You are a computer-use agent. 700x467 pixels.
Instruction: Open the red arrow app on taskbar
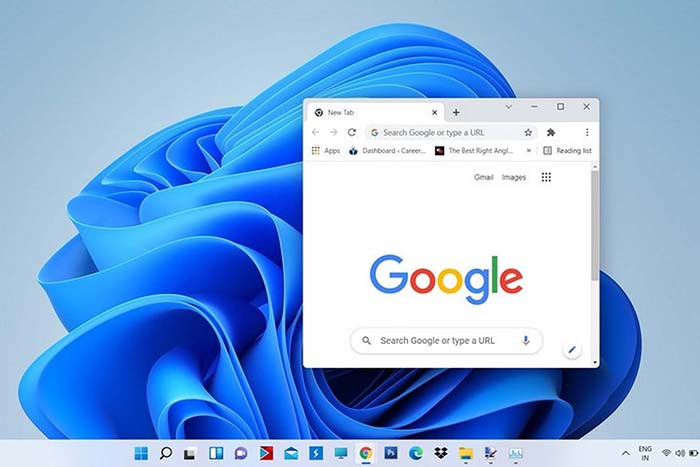pyautogui.click(x=267, y=454)
